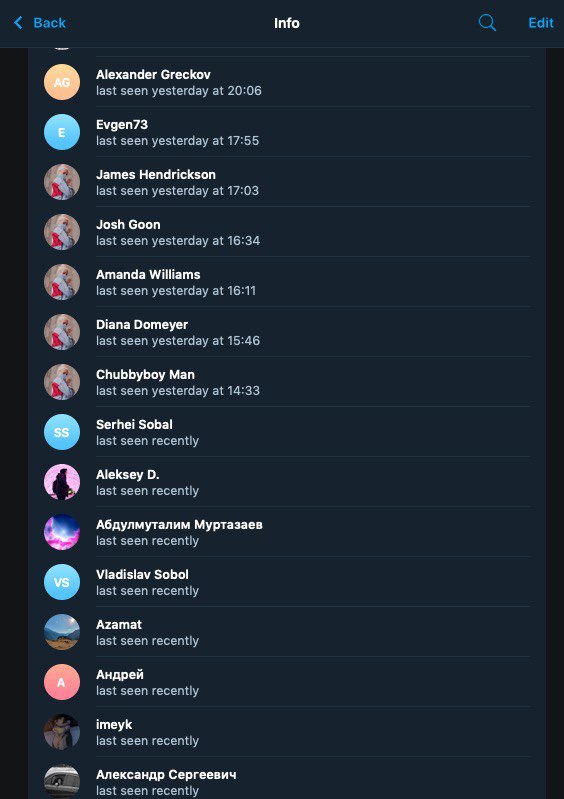564x799 pixels.
Task: Click the Back button label
Action: (x=49, y=23)
